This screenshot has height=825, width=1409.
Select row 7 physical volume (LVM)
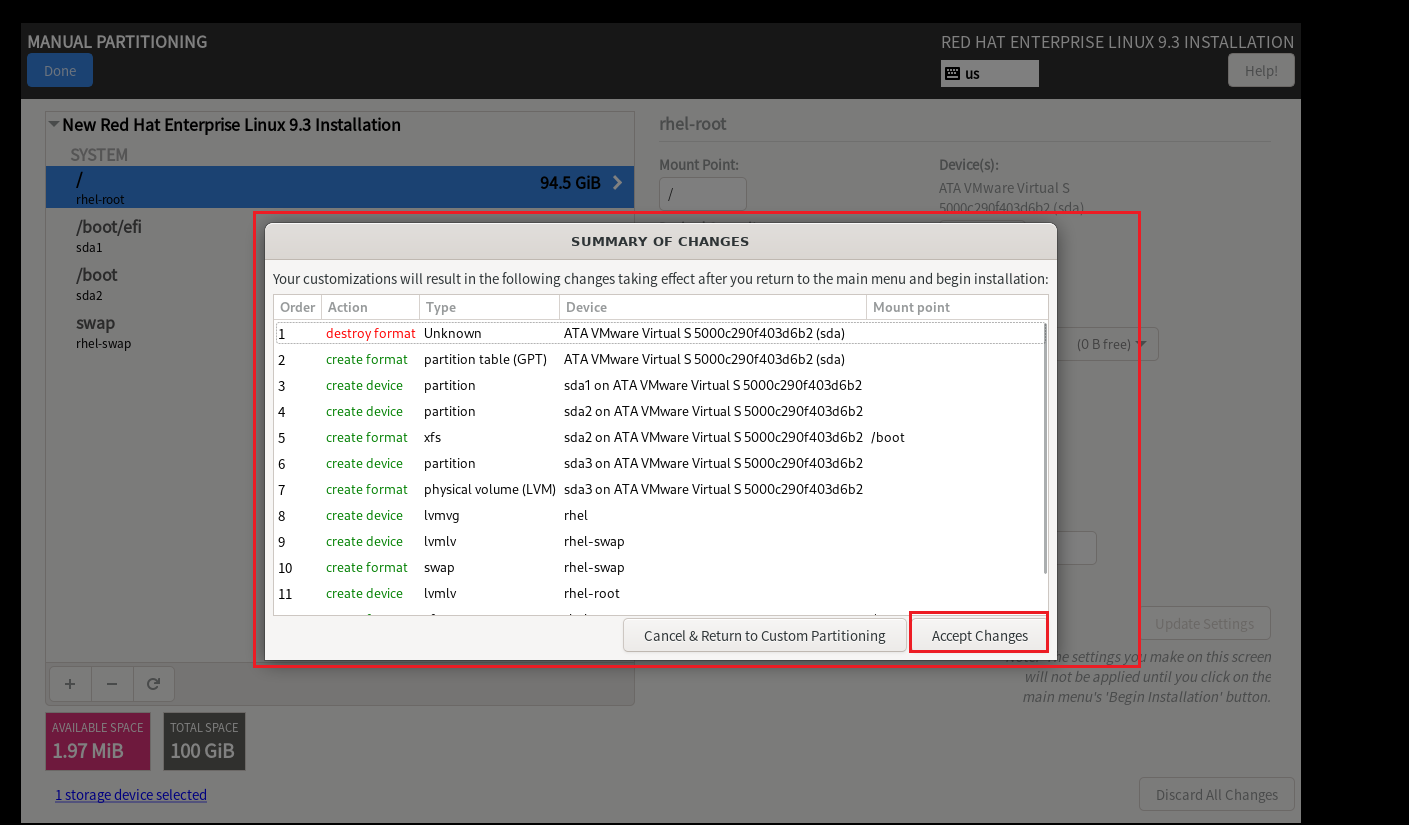click(x=659, y=489)
